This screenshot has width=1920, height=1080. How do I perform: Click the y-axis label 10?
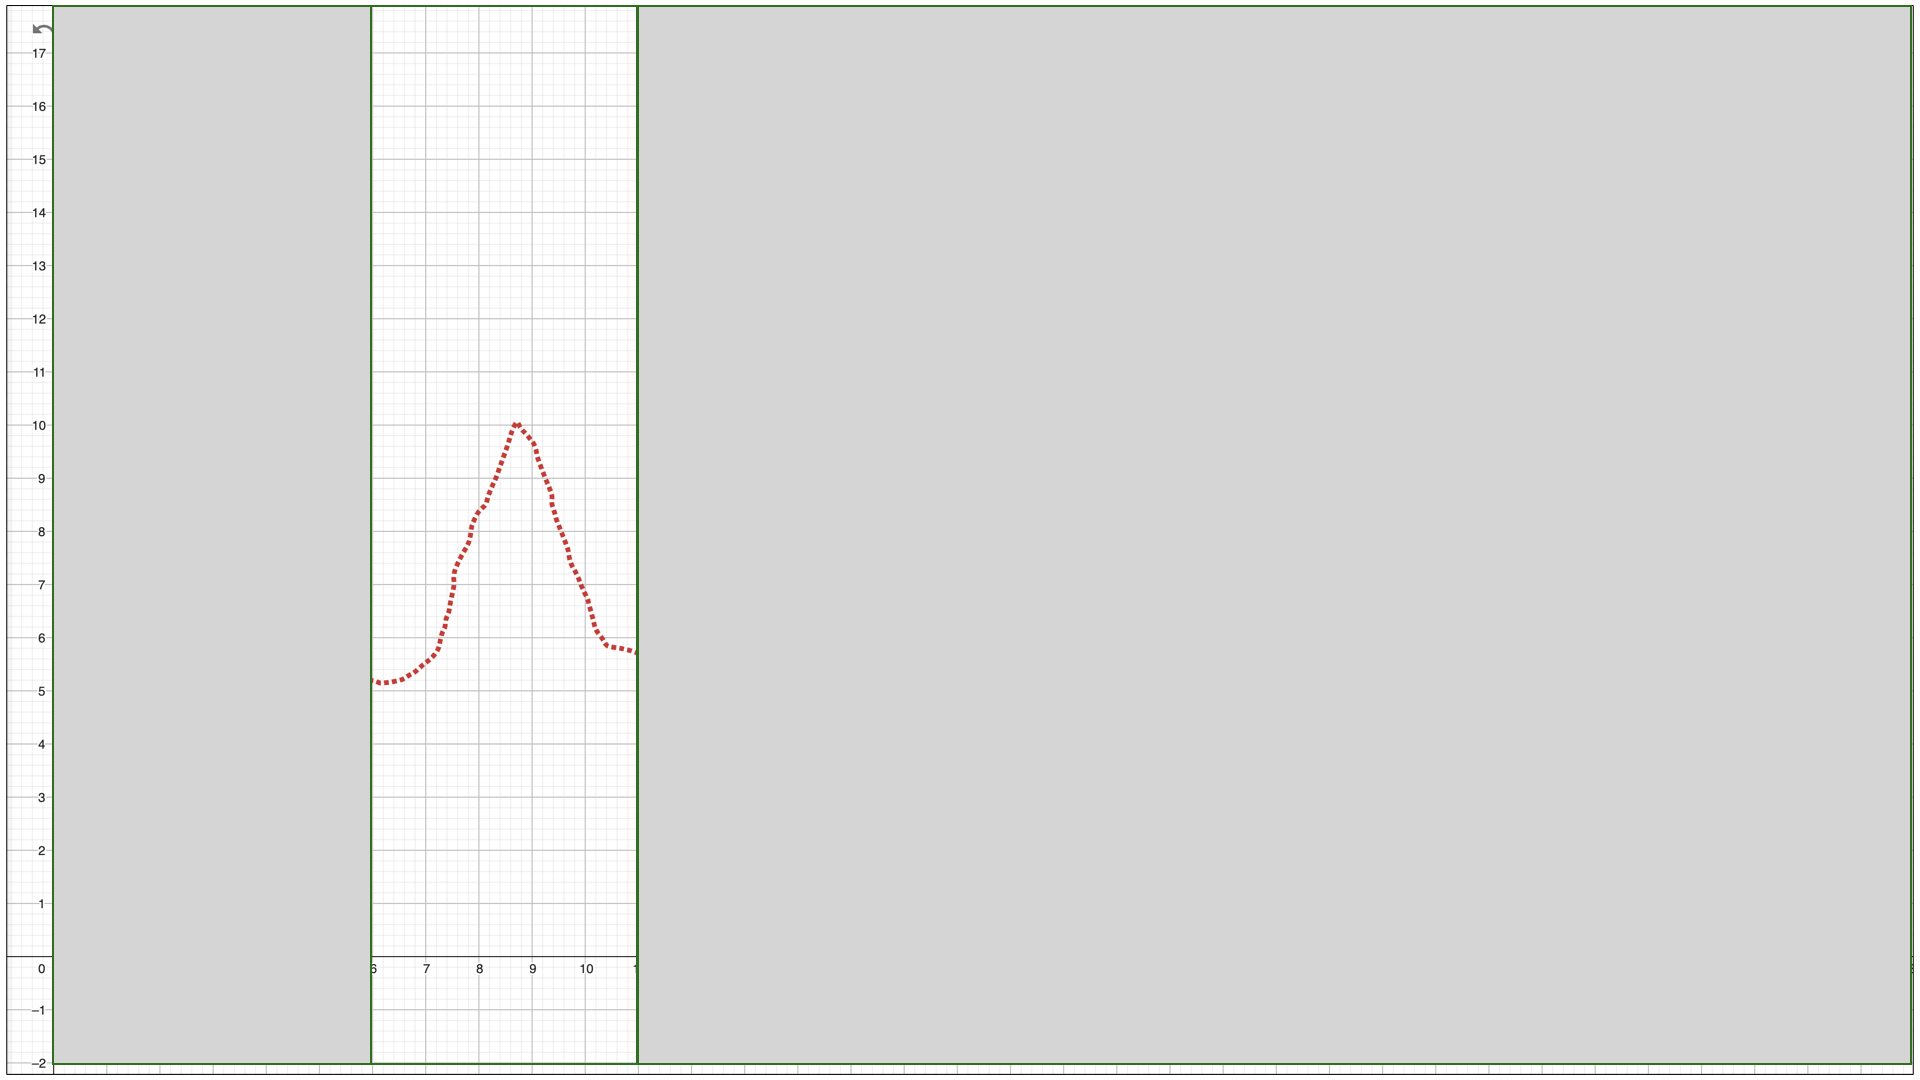point(39,425)
